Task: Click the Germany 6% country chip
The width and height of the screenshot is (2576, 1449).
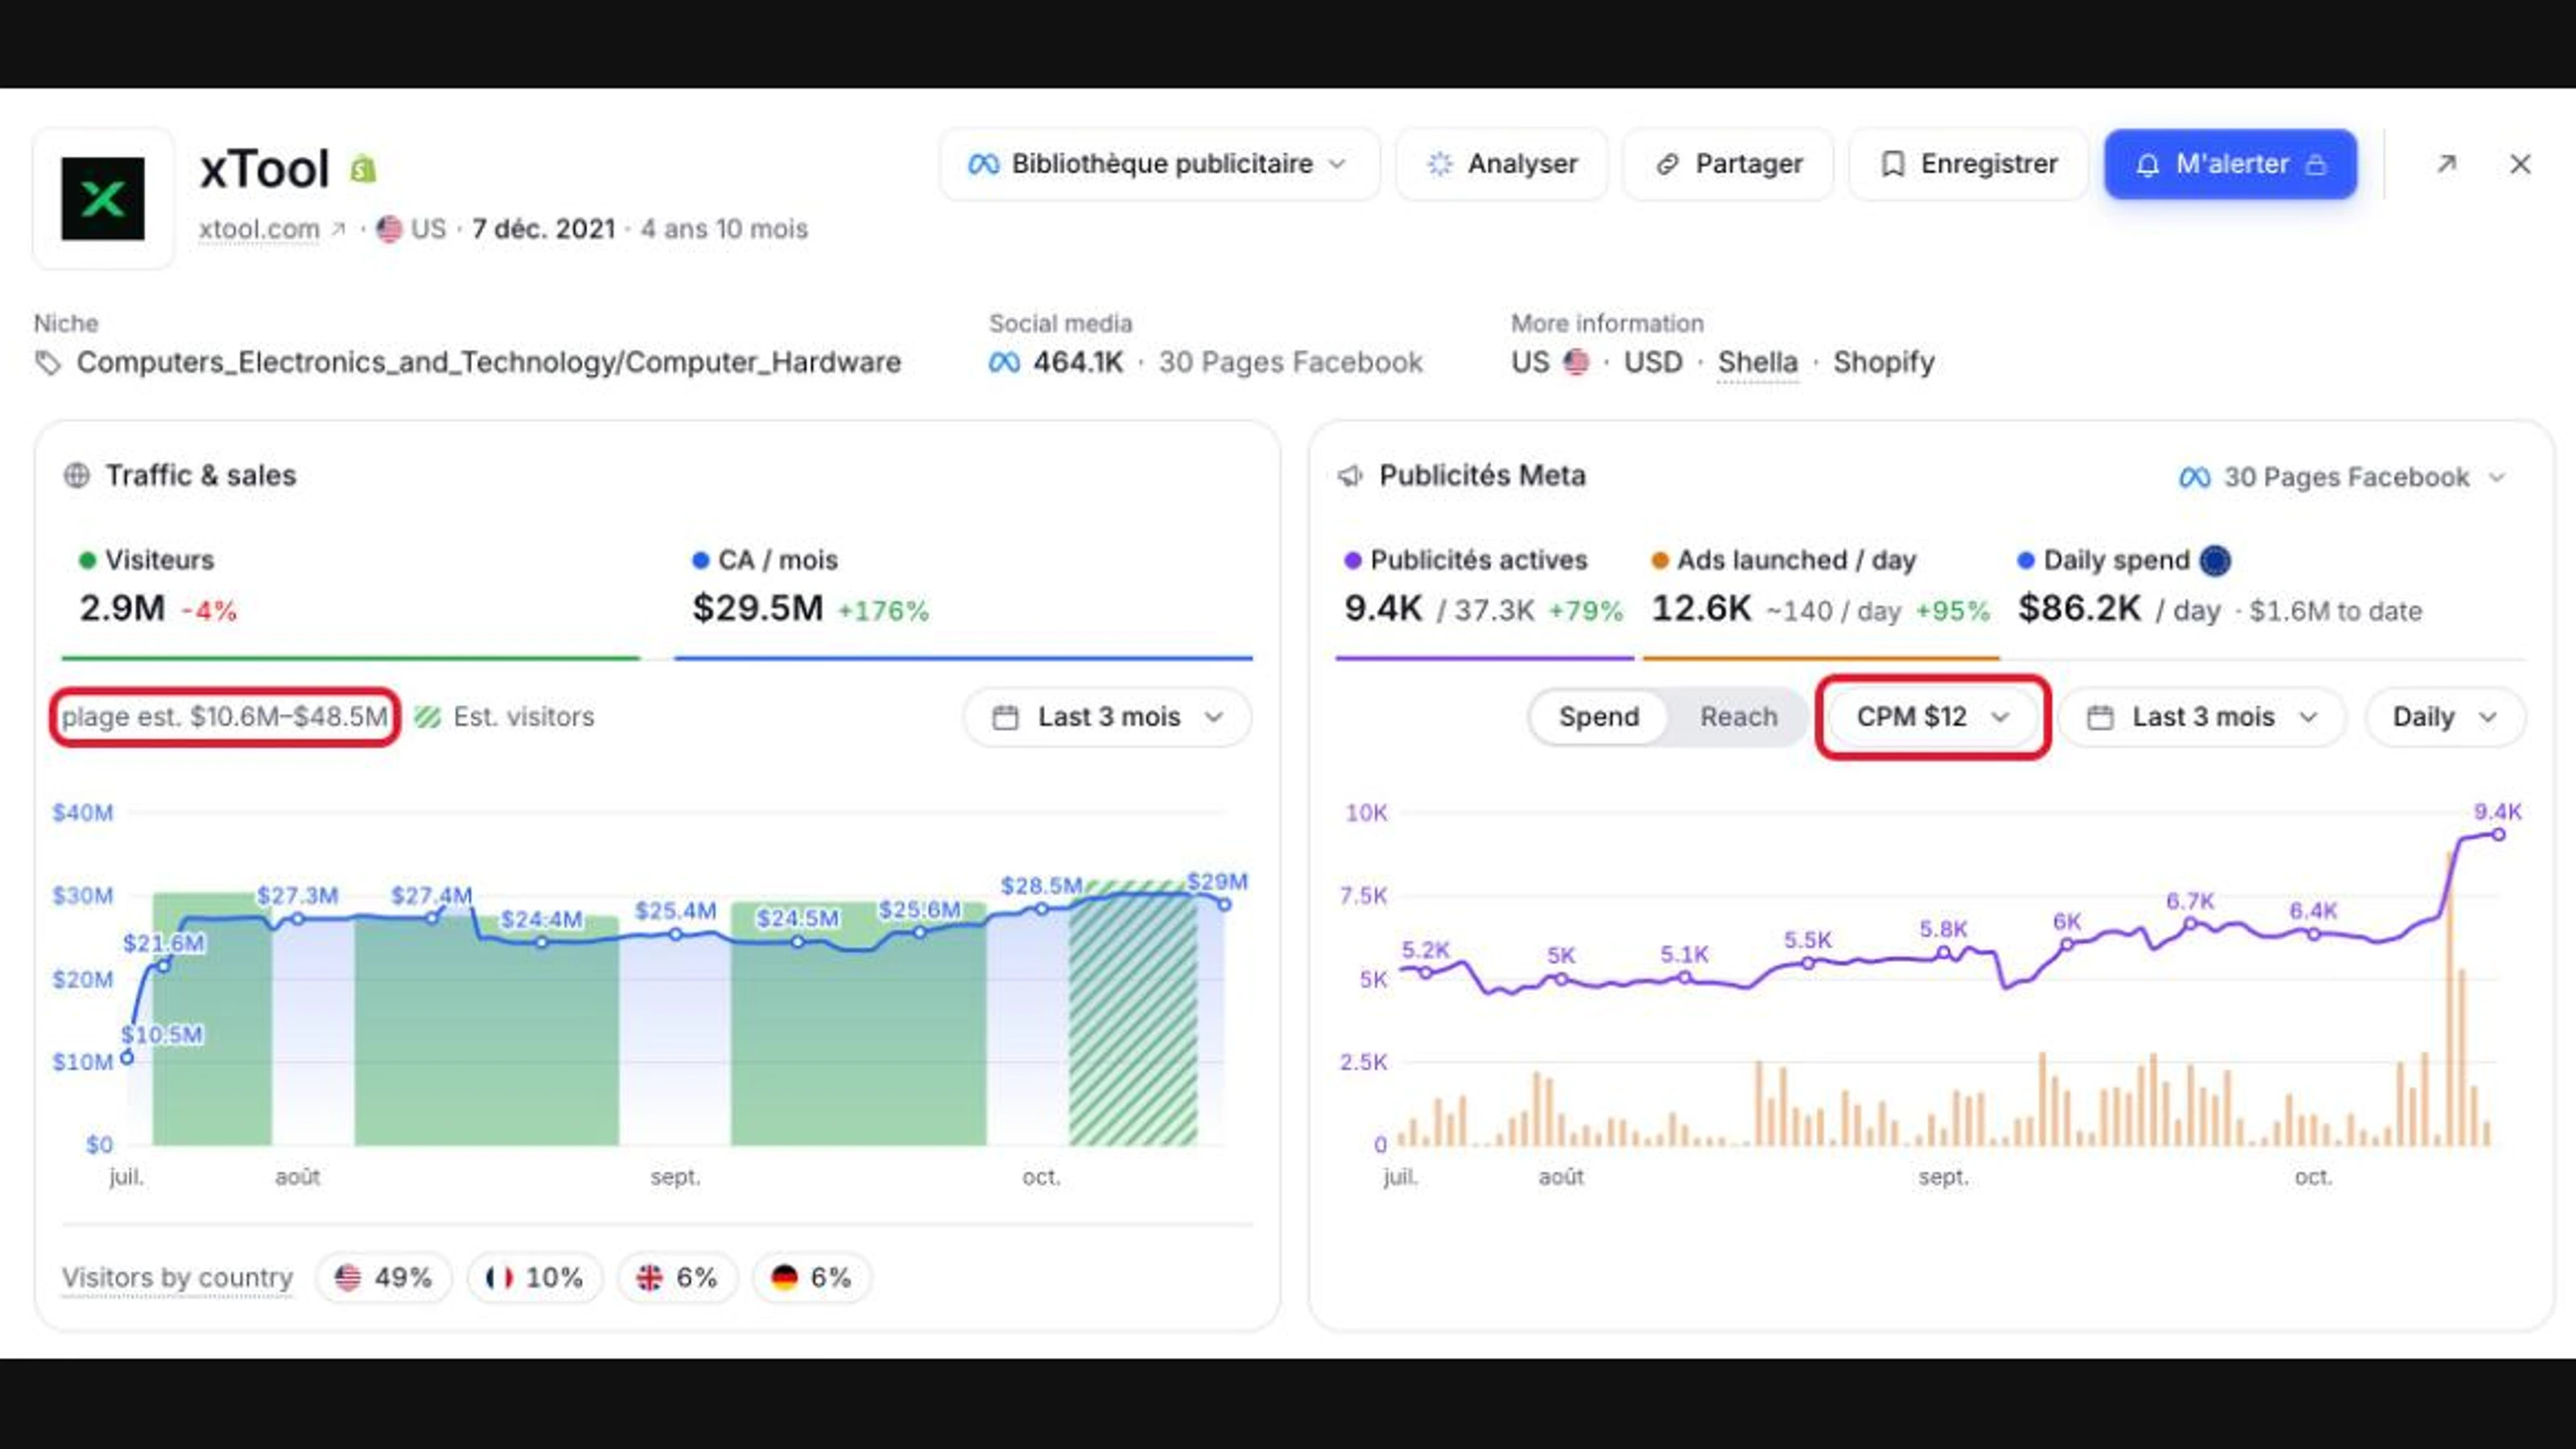Action: [x=811, y=1277]
